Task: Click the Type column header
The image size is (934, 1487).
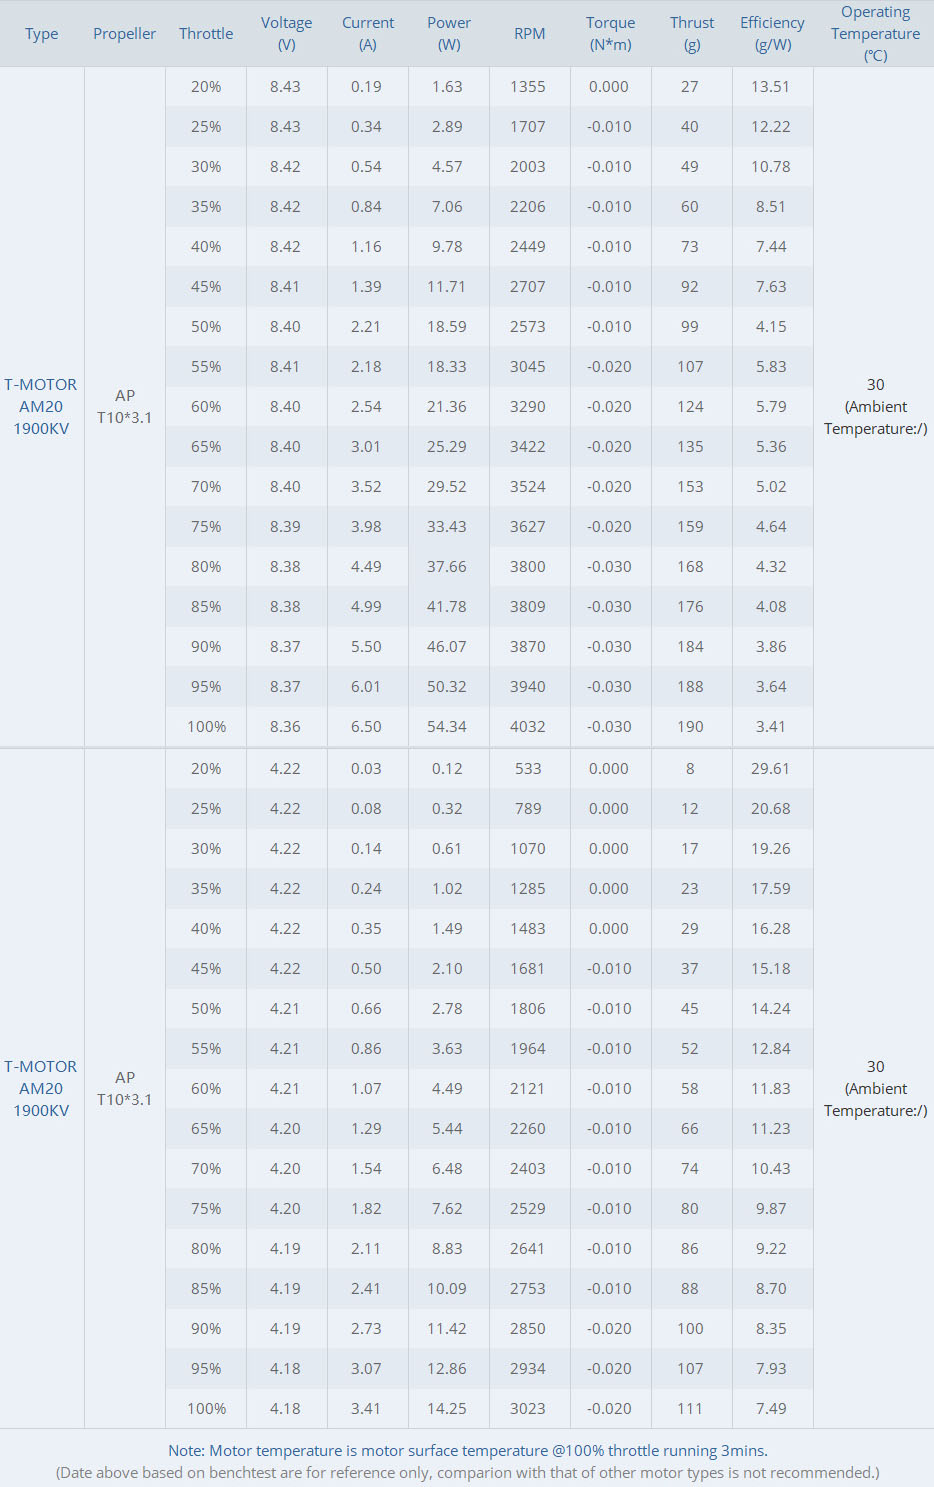Action: click(41, 34)
